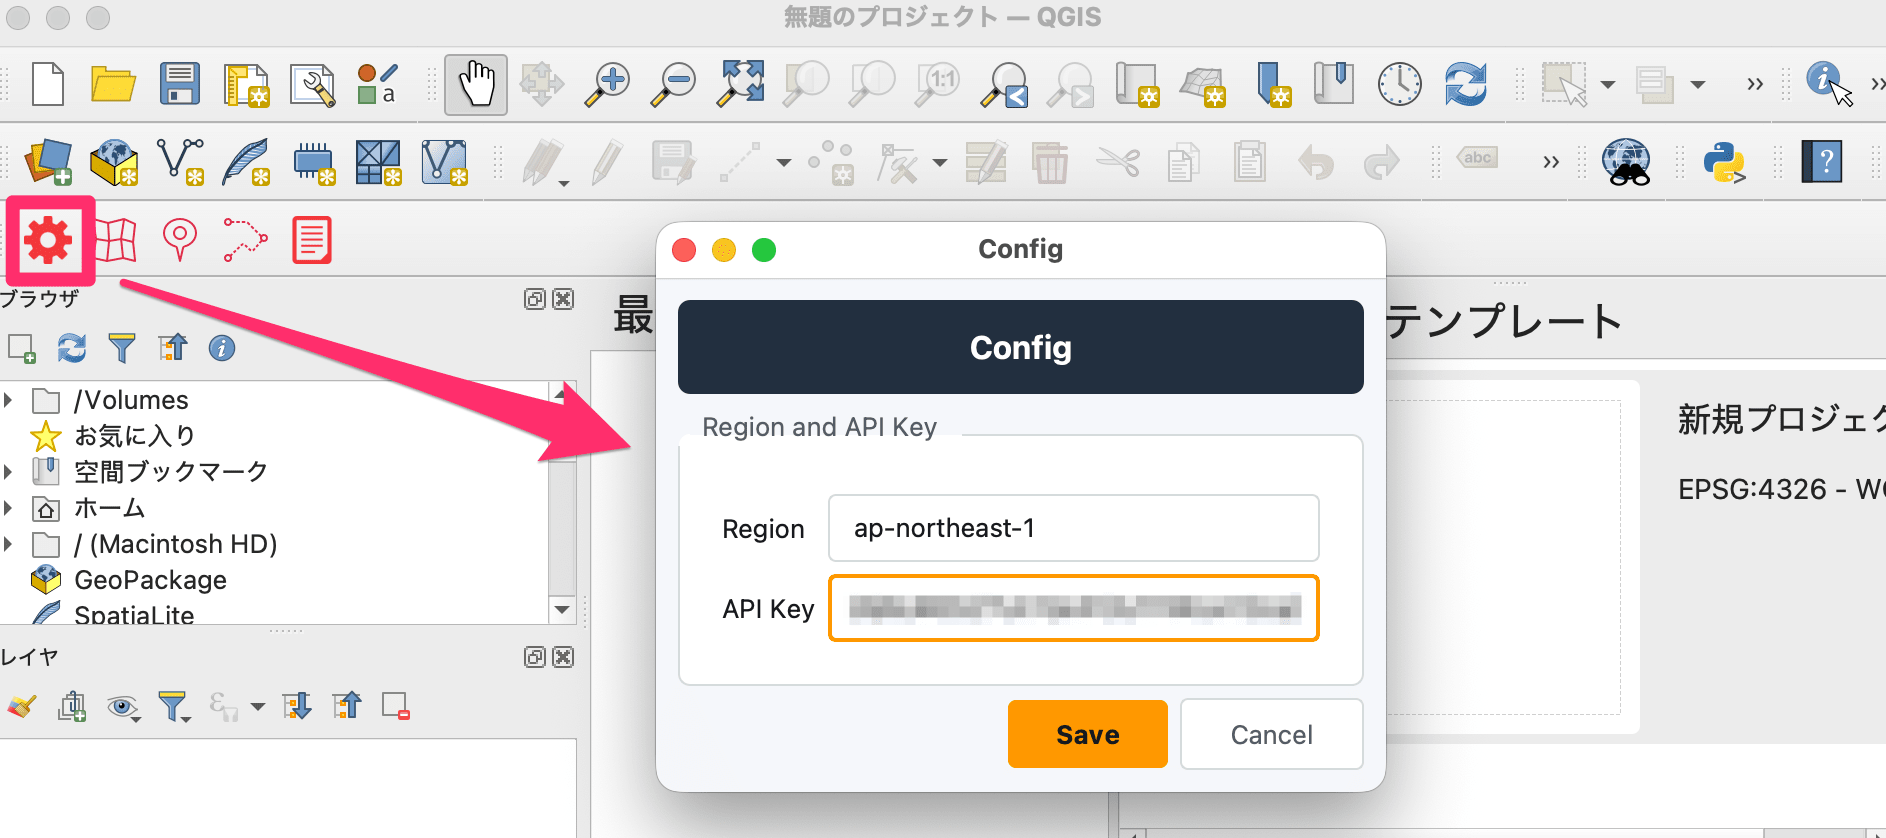The image size is (1886, 838).
Task: Remove layer icon in Layers panel
Action: [x=396, y=707]
